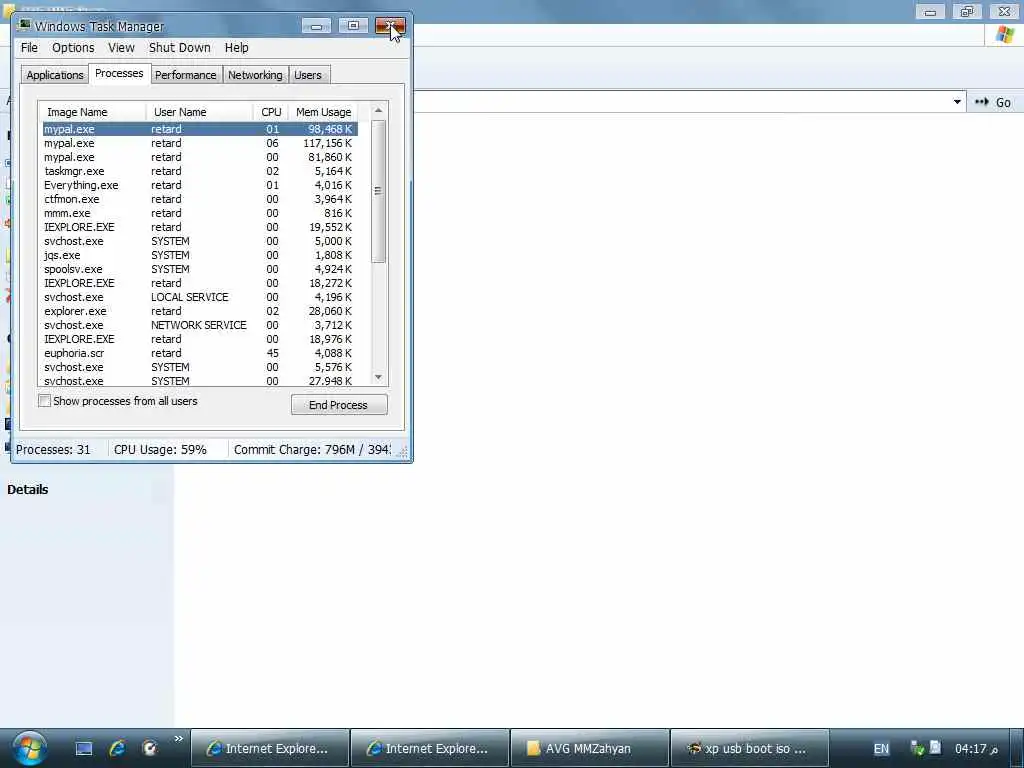1024x768 pixels.
Task: Click the CPU Usage 59% status entry
Action: point(160,450)
